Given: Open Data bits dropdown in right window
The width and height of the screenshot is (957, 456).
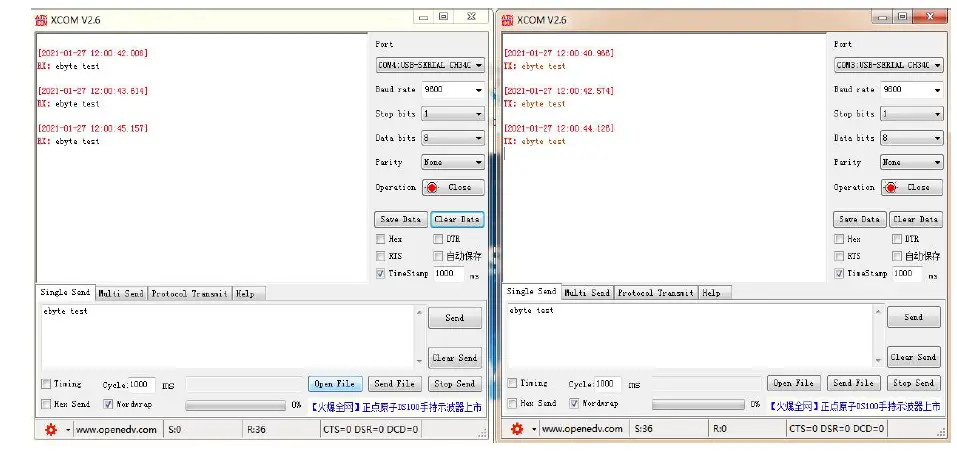Looking at the screenshot, I should (x=912, y=139).
